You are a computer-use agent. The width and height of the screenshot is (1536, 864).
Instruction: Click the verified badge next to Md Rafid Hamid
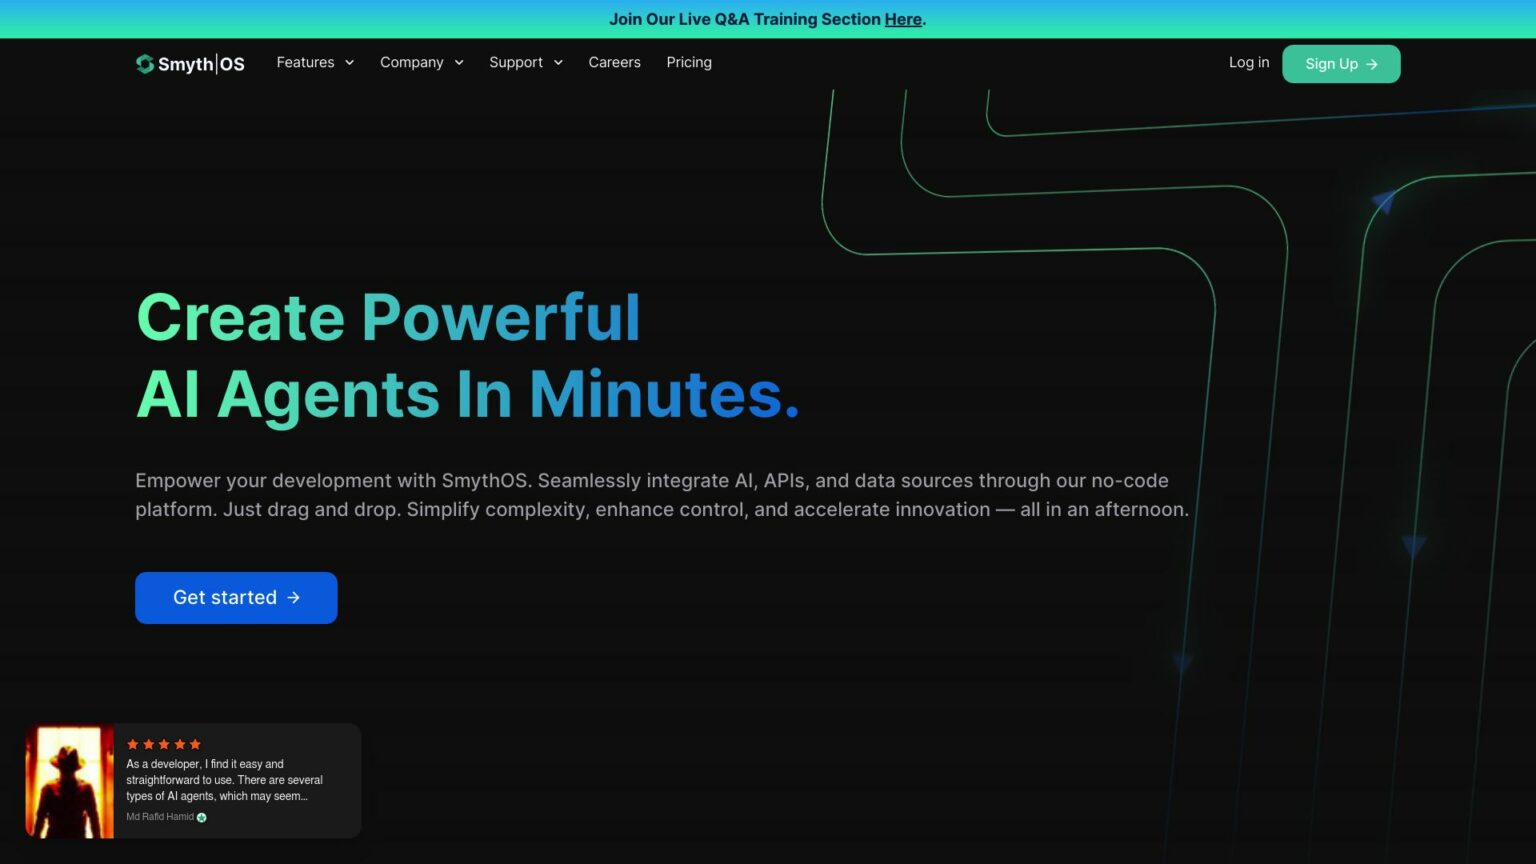coord(200,817)
